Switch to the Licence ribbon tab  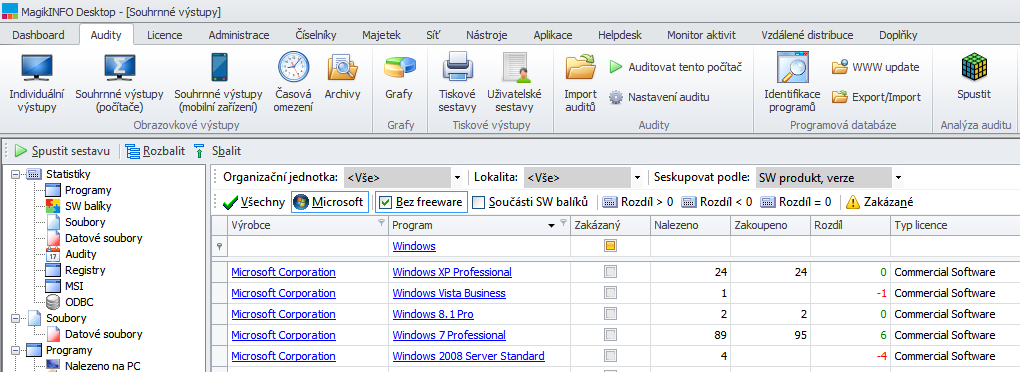(165, 35)
